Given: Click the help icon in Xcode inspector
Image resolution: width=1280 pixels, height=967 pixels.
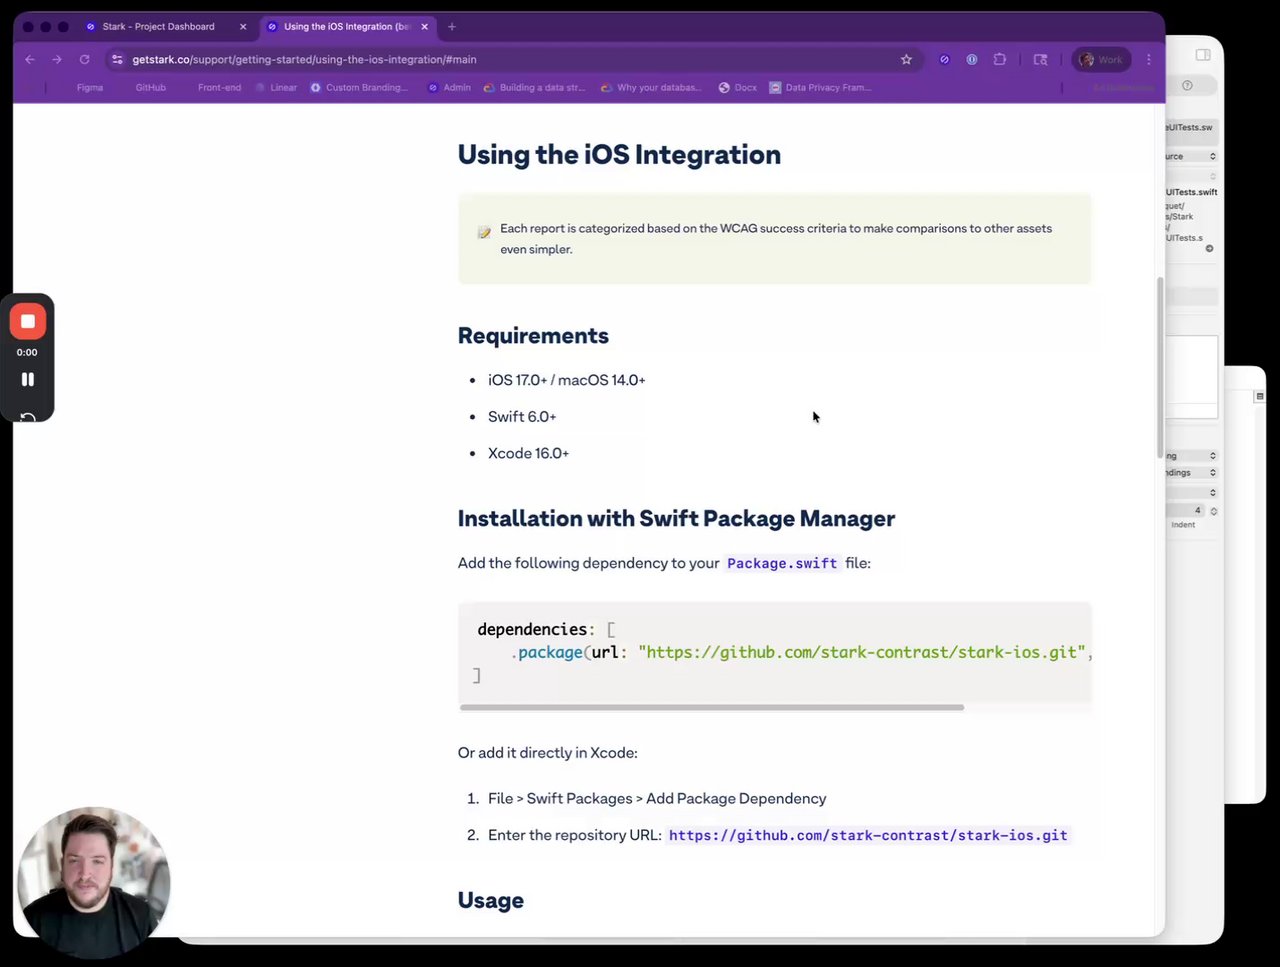Looking at the screenshot, I should pos(1187,86).
